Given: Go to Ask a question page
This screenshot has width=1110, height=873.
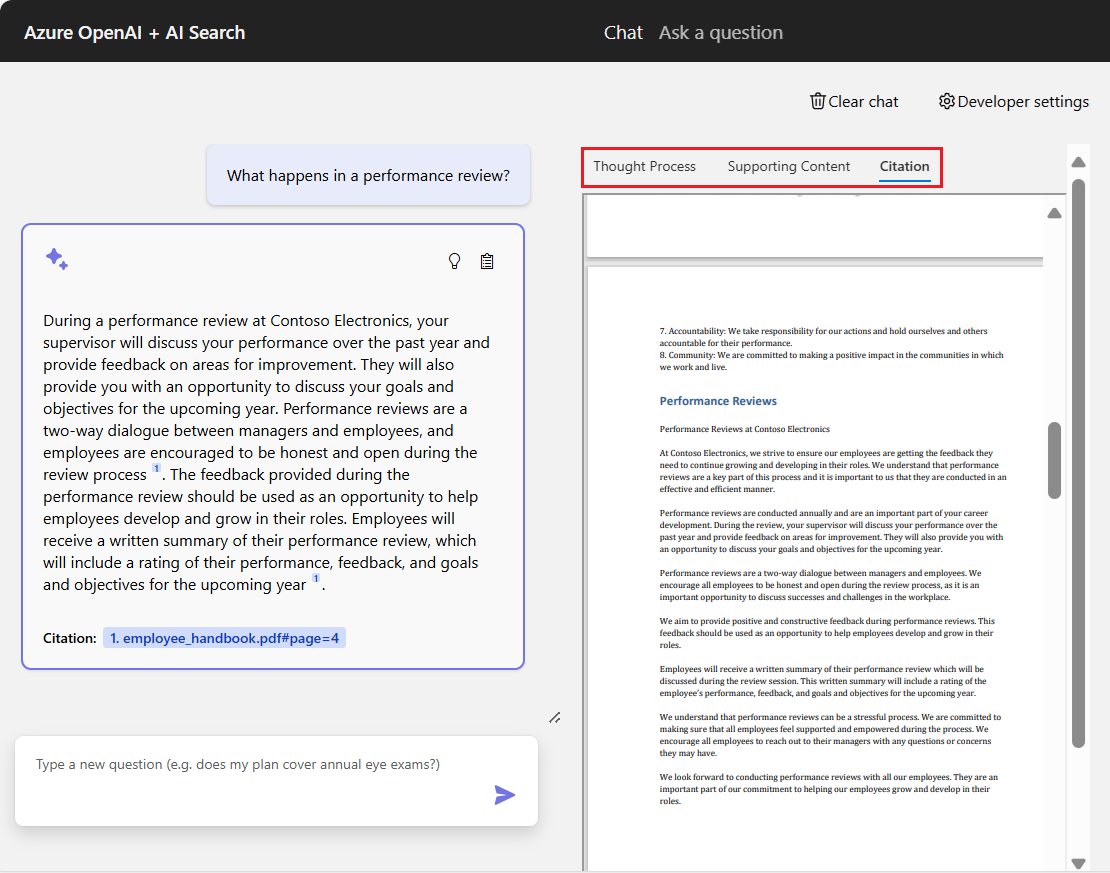Looking at the screenshot, I should 720,32.
